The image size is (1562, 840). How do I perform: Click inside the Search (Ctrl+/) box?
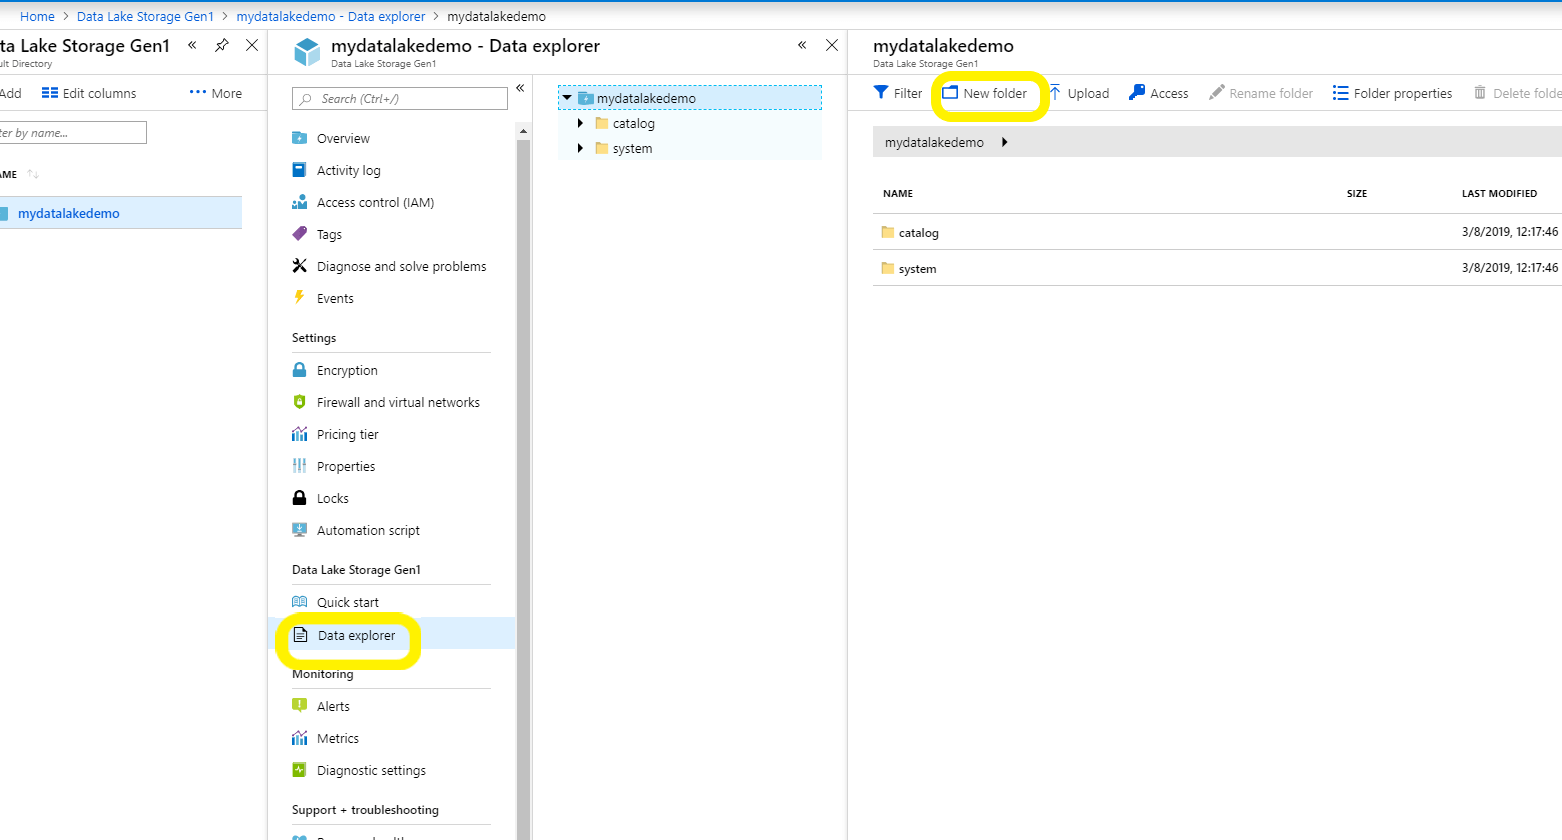point(400,99)
